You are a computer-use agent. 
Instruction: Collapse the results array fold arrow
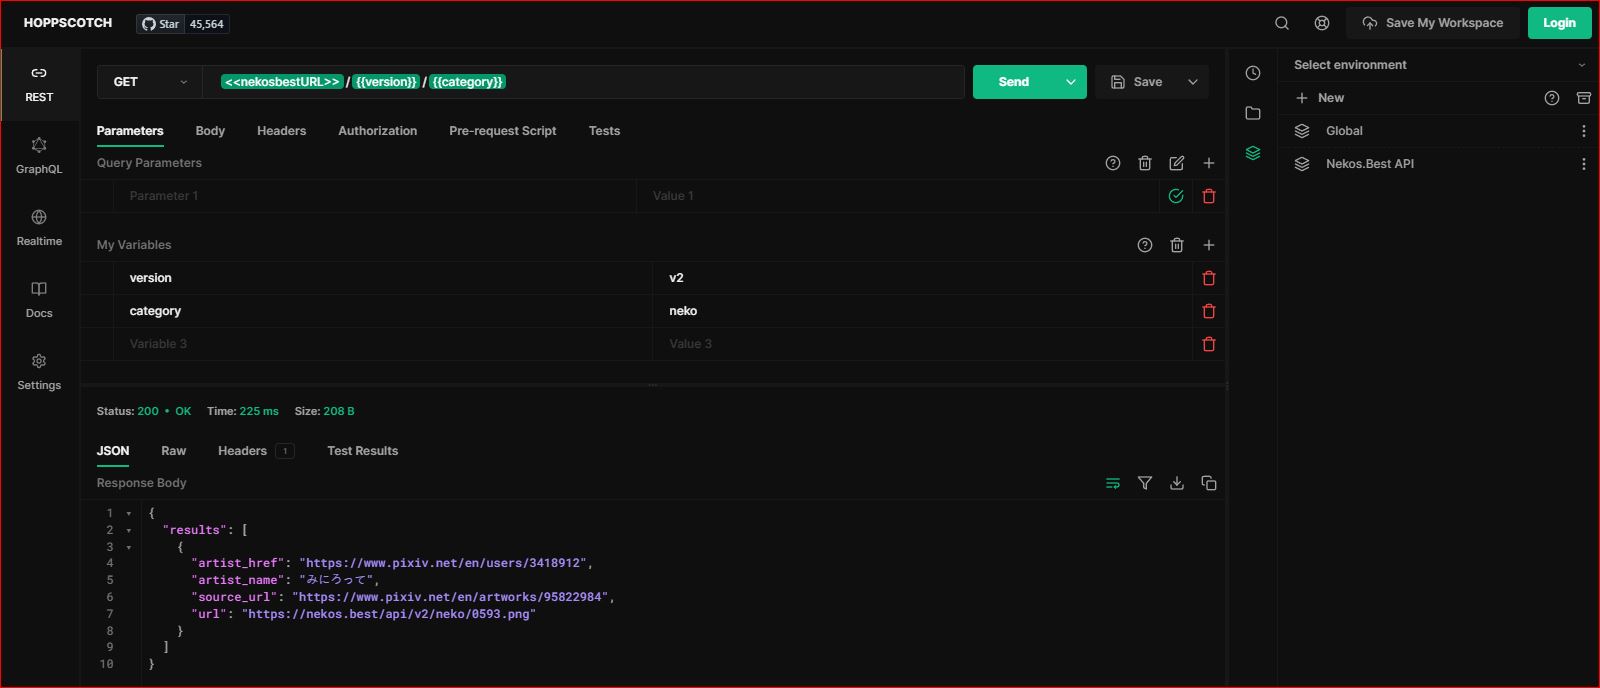point(129,531)
